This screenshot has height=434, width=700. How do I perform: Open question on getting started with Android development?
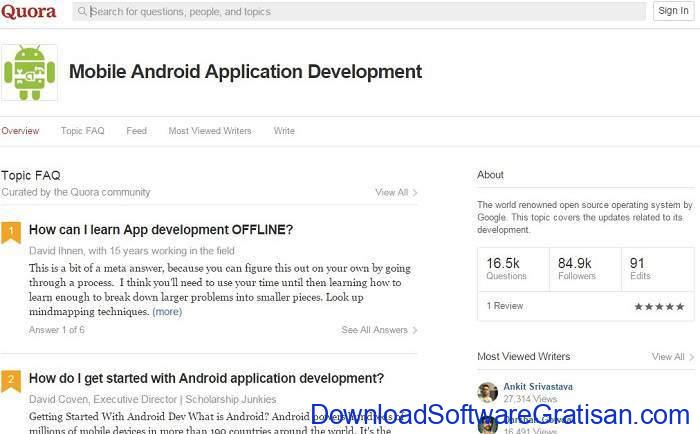(x=206, y=378)
